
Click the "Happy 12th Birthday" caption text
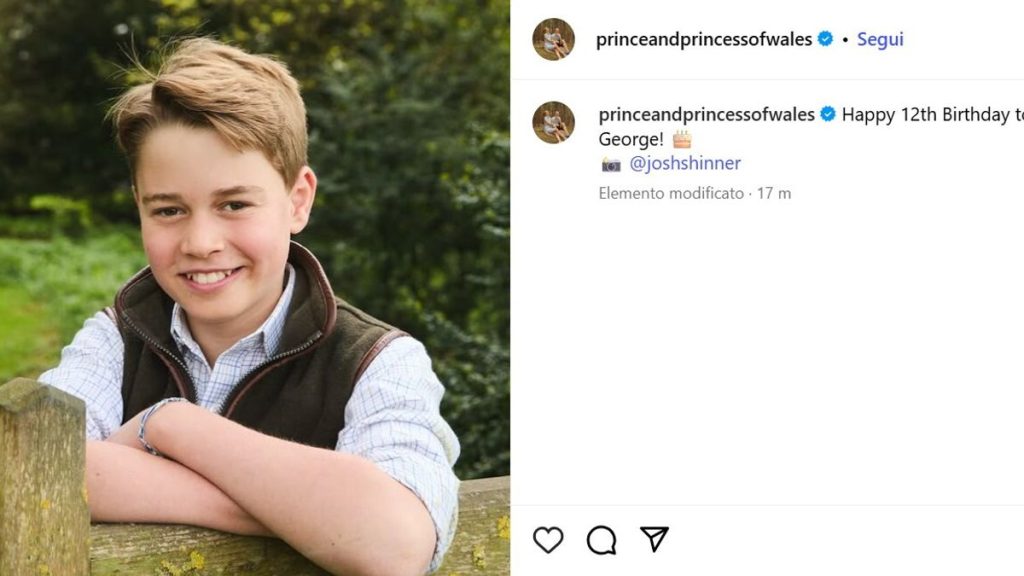925,114
